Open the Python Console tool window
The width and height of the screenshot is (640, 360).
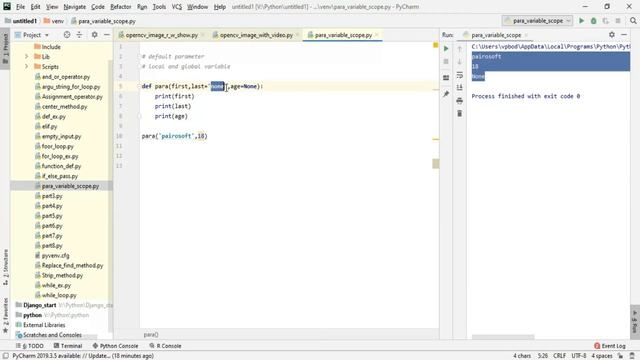click(x=116, y=346)
